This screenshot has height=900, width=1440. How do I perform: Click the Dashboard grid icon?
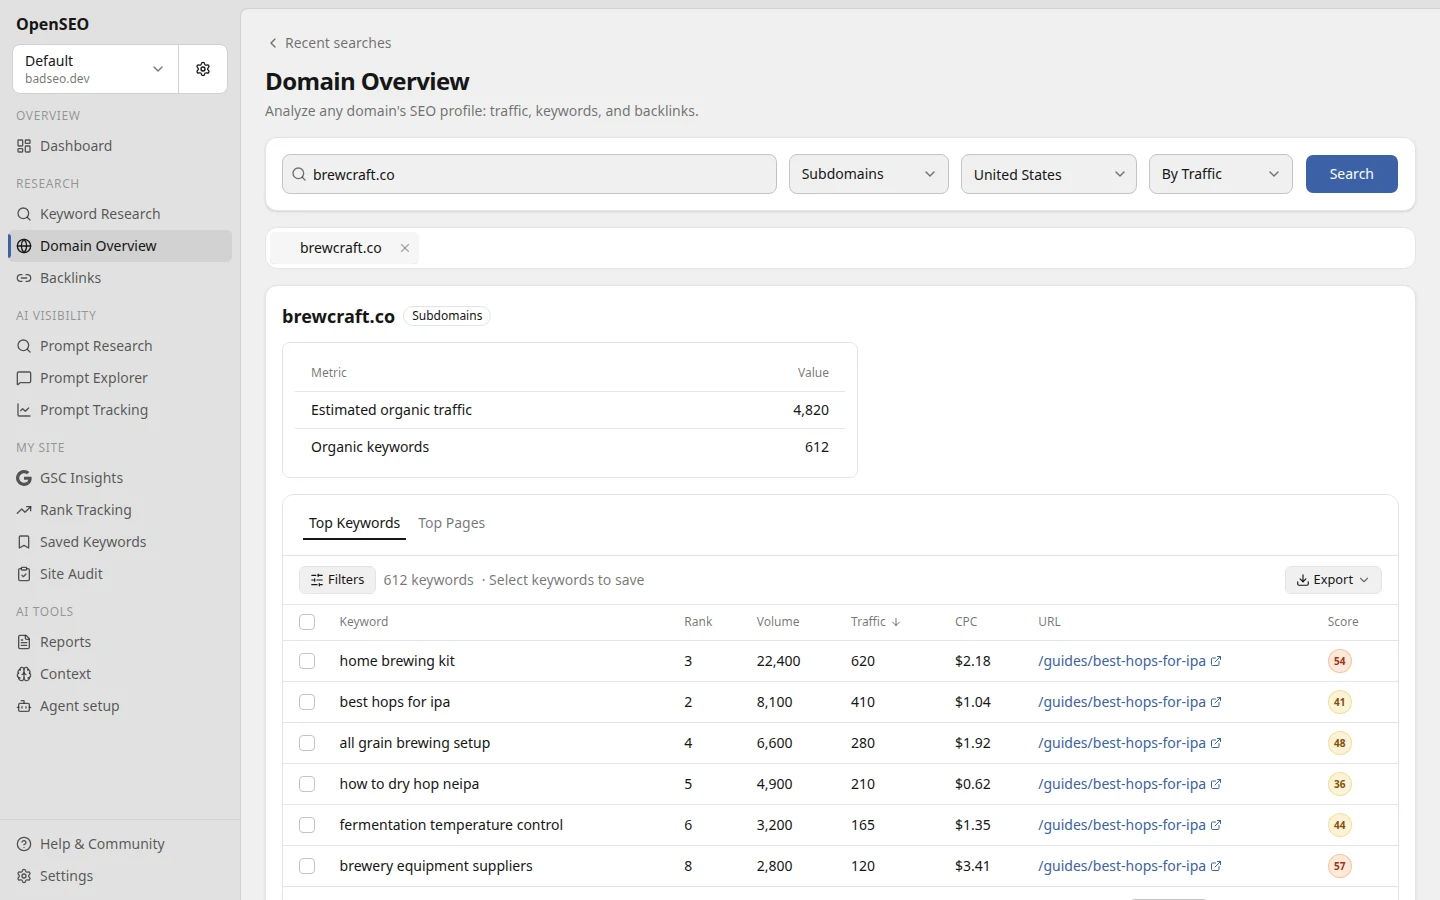click(24, 146)
